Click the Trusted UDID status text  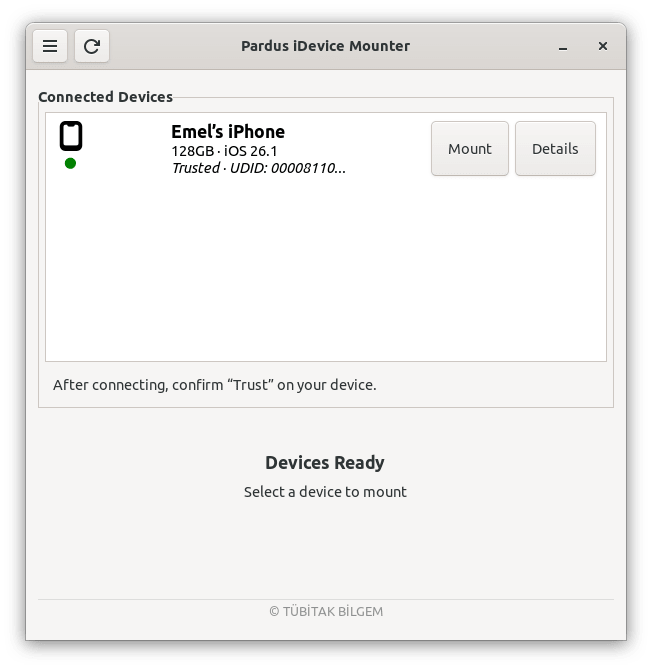pos(258,168)
